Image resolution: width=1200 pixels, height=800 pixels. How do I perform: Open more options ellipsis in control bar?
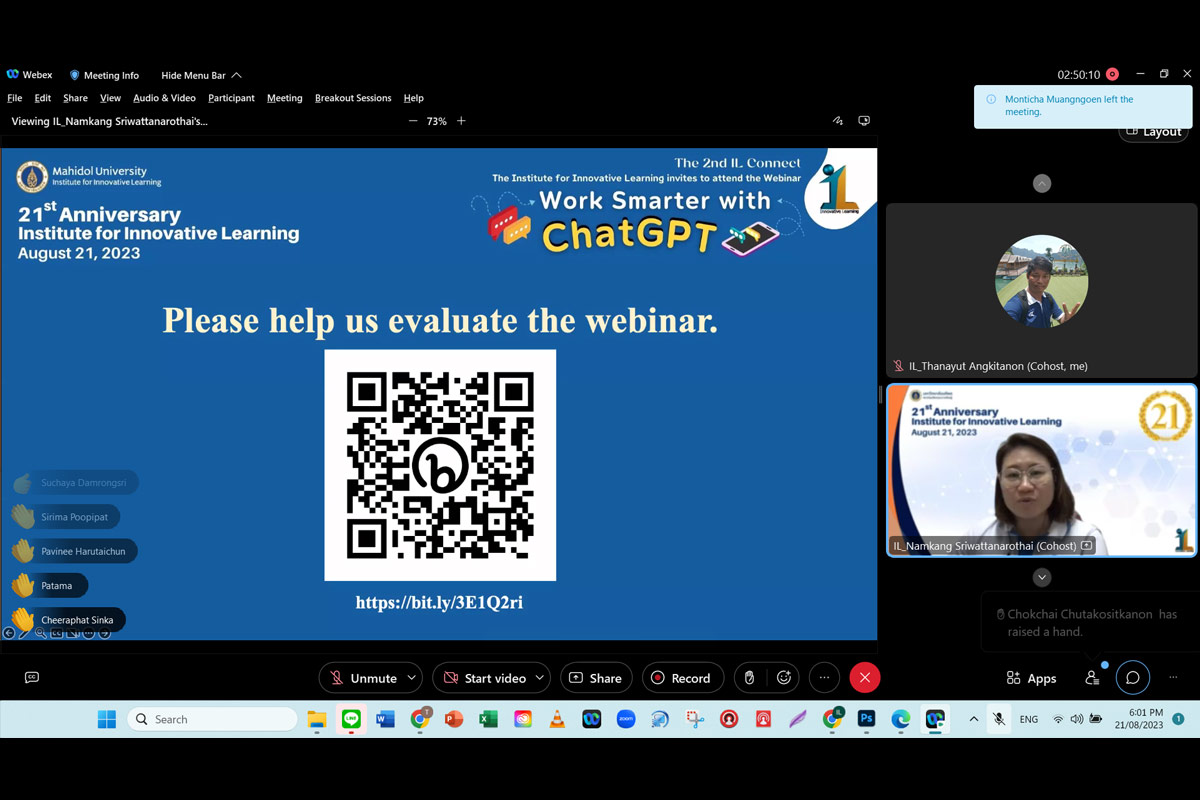(x=824, y=678)
